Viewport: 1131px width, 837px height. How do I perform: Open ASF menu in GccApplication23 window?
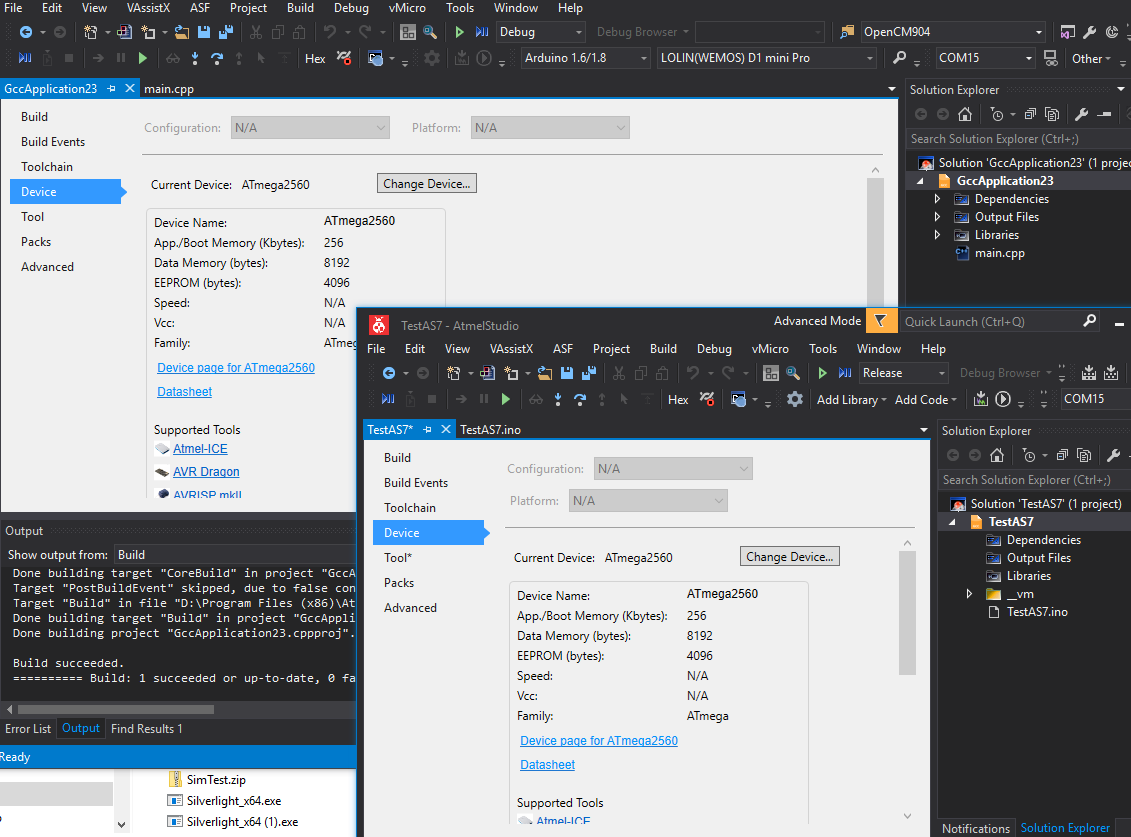tap(200, 8)
